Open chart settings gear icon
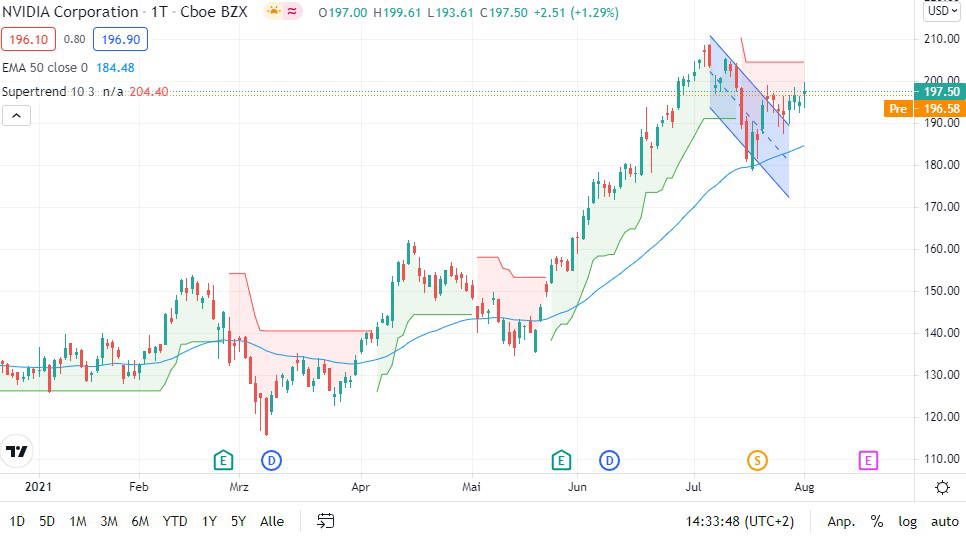This screenshot has height=536, width=966. [x=942, y=487]
